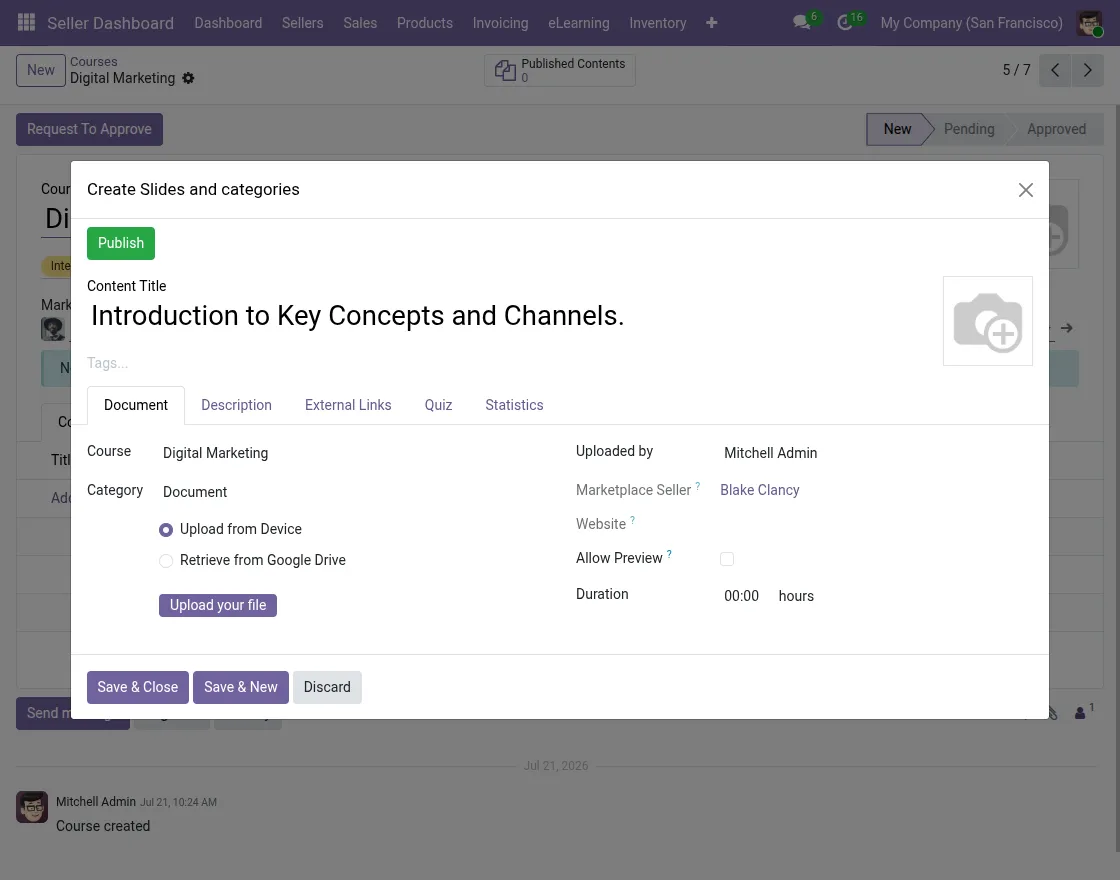Screen dimensions: 1120x880
Task: Open company switcher My Company (San Francisco)
Action: pos(971,23)
